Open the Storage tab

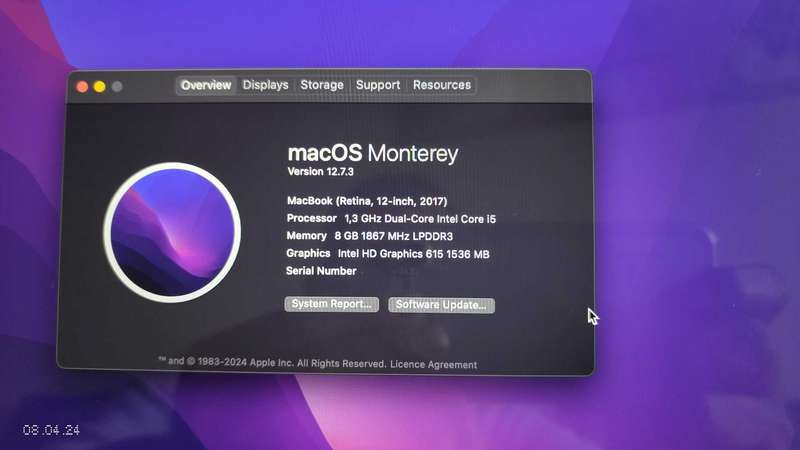pyautogui.click(x=322, y=85)
